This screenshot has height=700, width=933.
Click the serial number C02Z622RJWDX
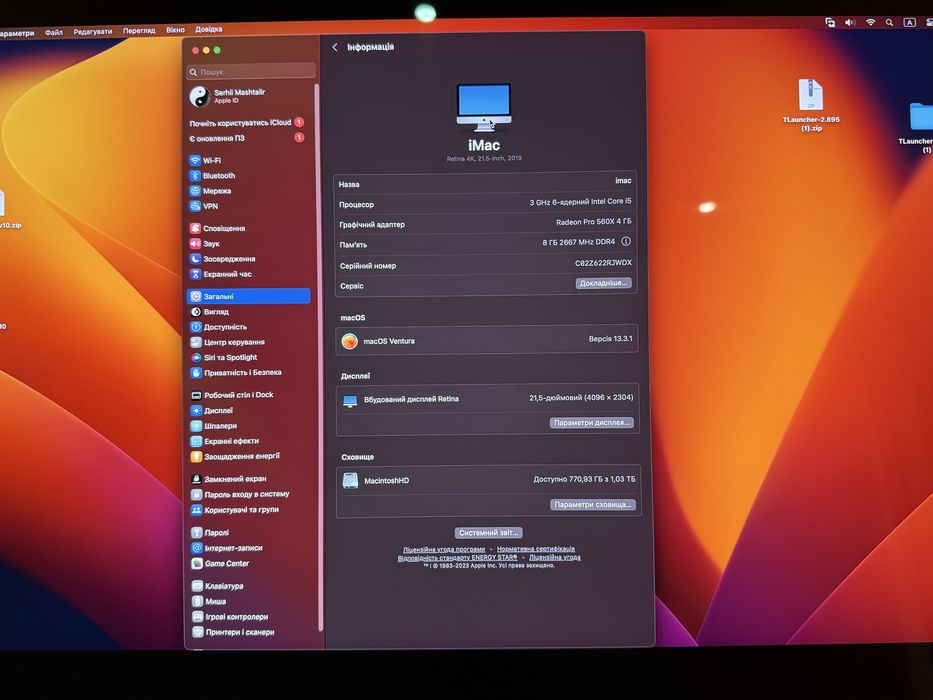603,263
